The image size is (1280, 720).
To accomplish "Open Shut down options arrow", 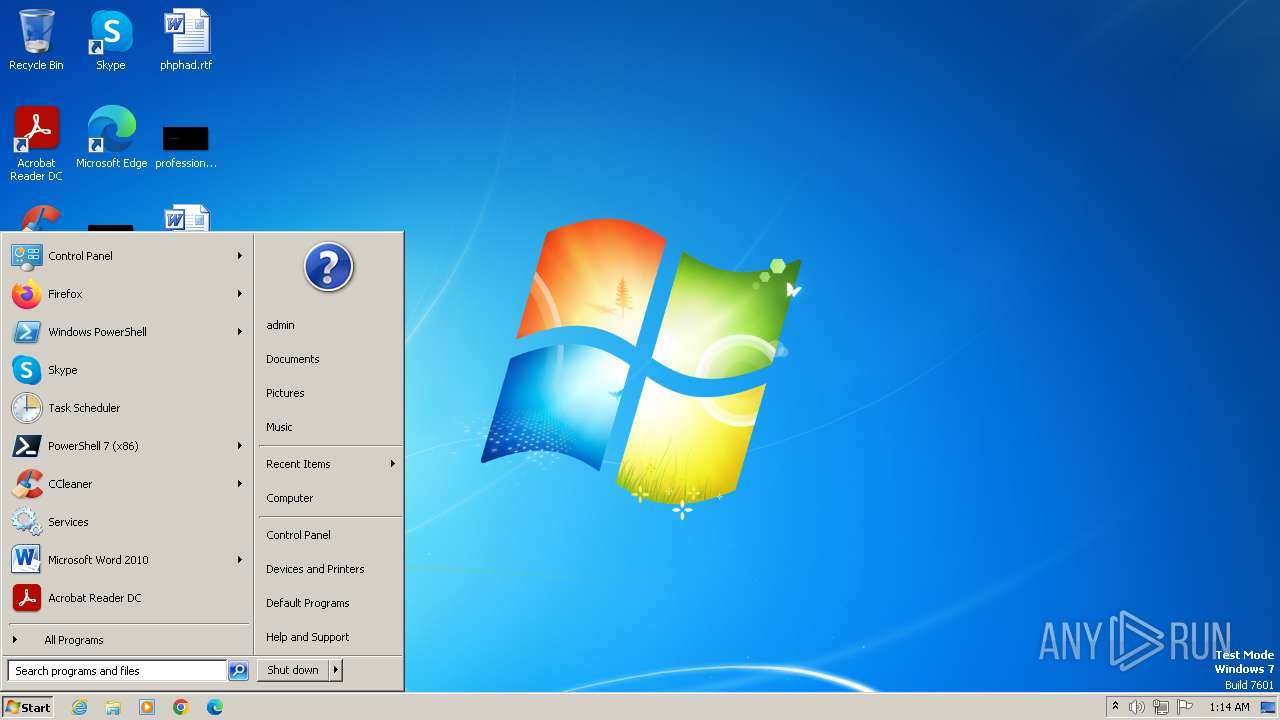I will (336, 670).
